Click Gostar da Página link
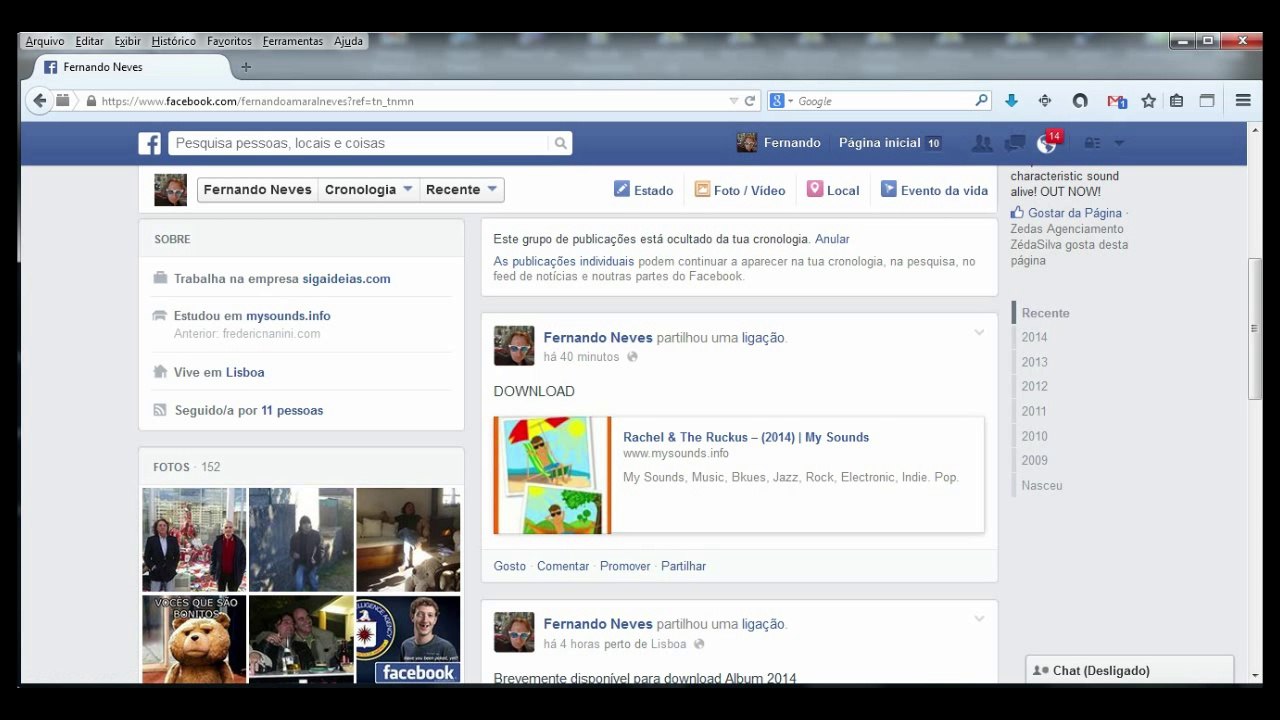 coord(1074,213)
